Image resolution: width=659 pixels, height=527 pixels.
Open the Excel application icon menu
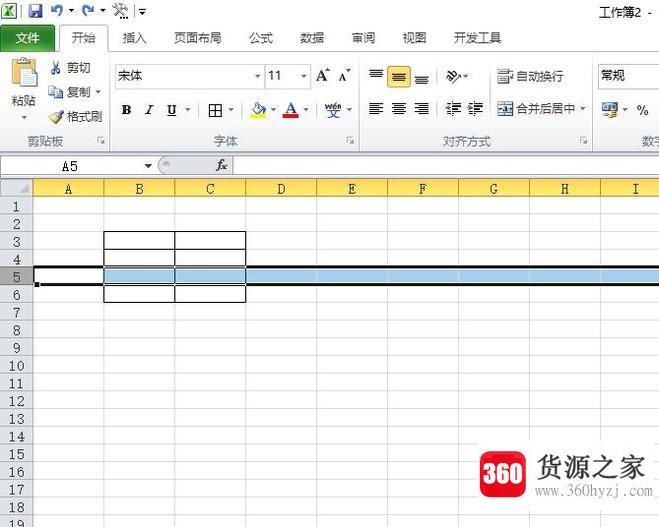point(9,11)
